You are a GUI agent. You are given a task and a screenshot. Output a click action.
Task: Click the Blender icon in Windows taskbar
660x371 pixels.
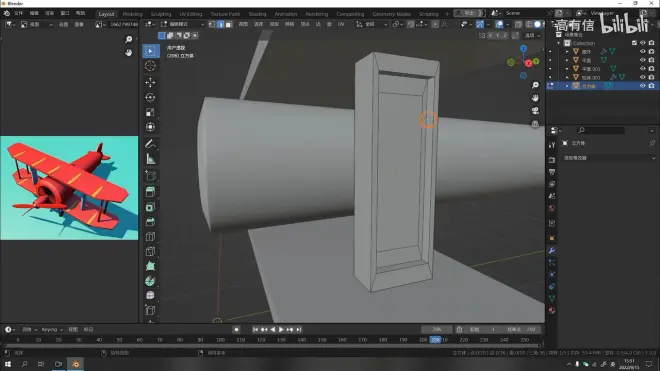[76, 364]
